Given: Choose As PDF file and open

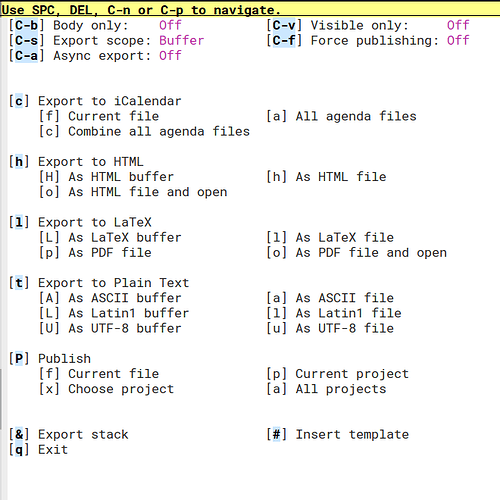Looking at the screenshot, I should click(356, 253).
